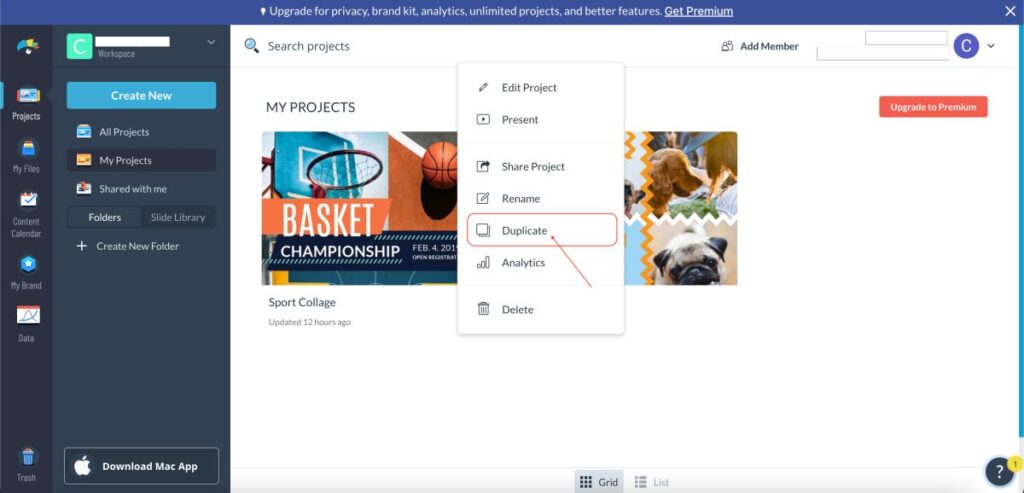Click the green workspace avatar C
This screenshot has height=493, width=1024.
pyautogui.click(x=79, y=46)
